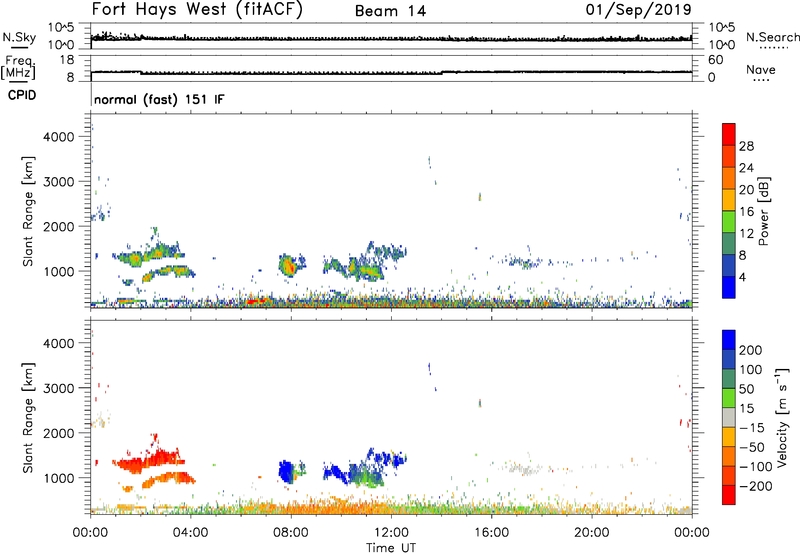Image resolution: width=800 pixels, height=554 pixels.
Task: Click the '08:00' time tick label
Action: point(291,533)
